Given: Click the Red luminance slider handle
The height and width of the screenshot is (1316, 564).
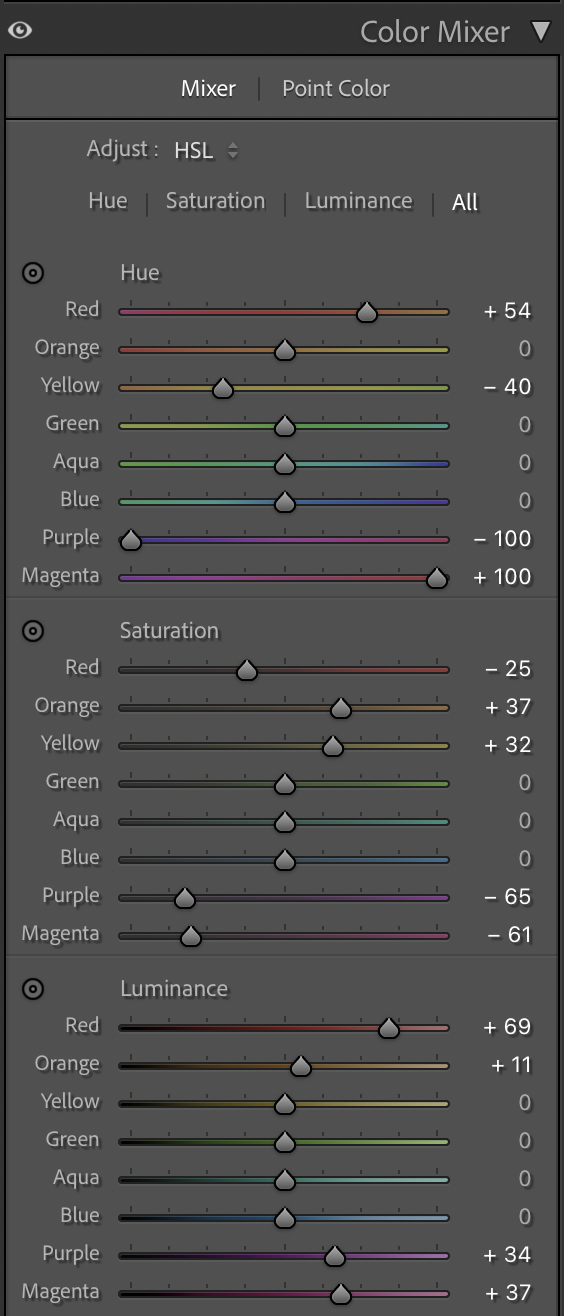Looking at the screenshot, I should pos(389,1028).
